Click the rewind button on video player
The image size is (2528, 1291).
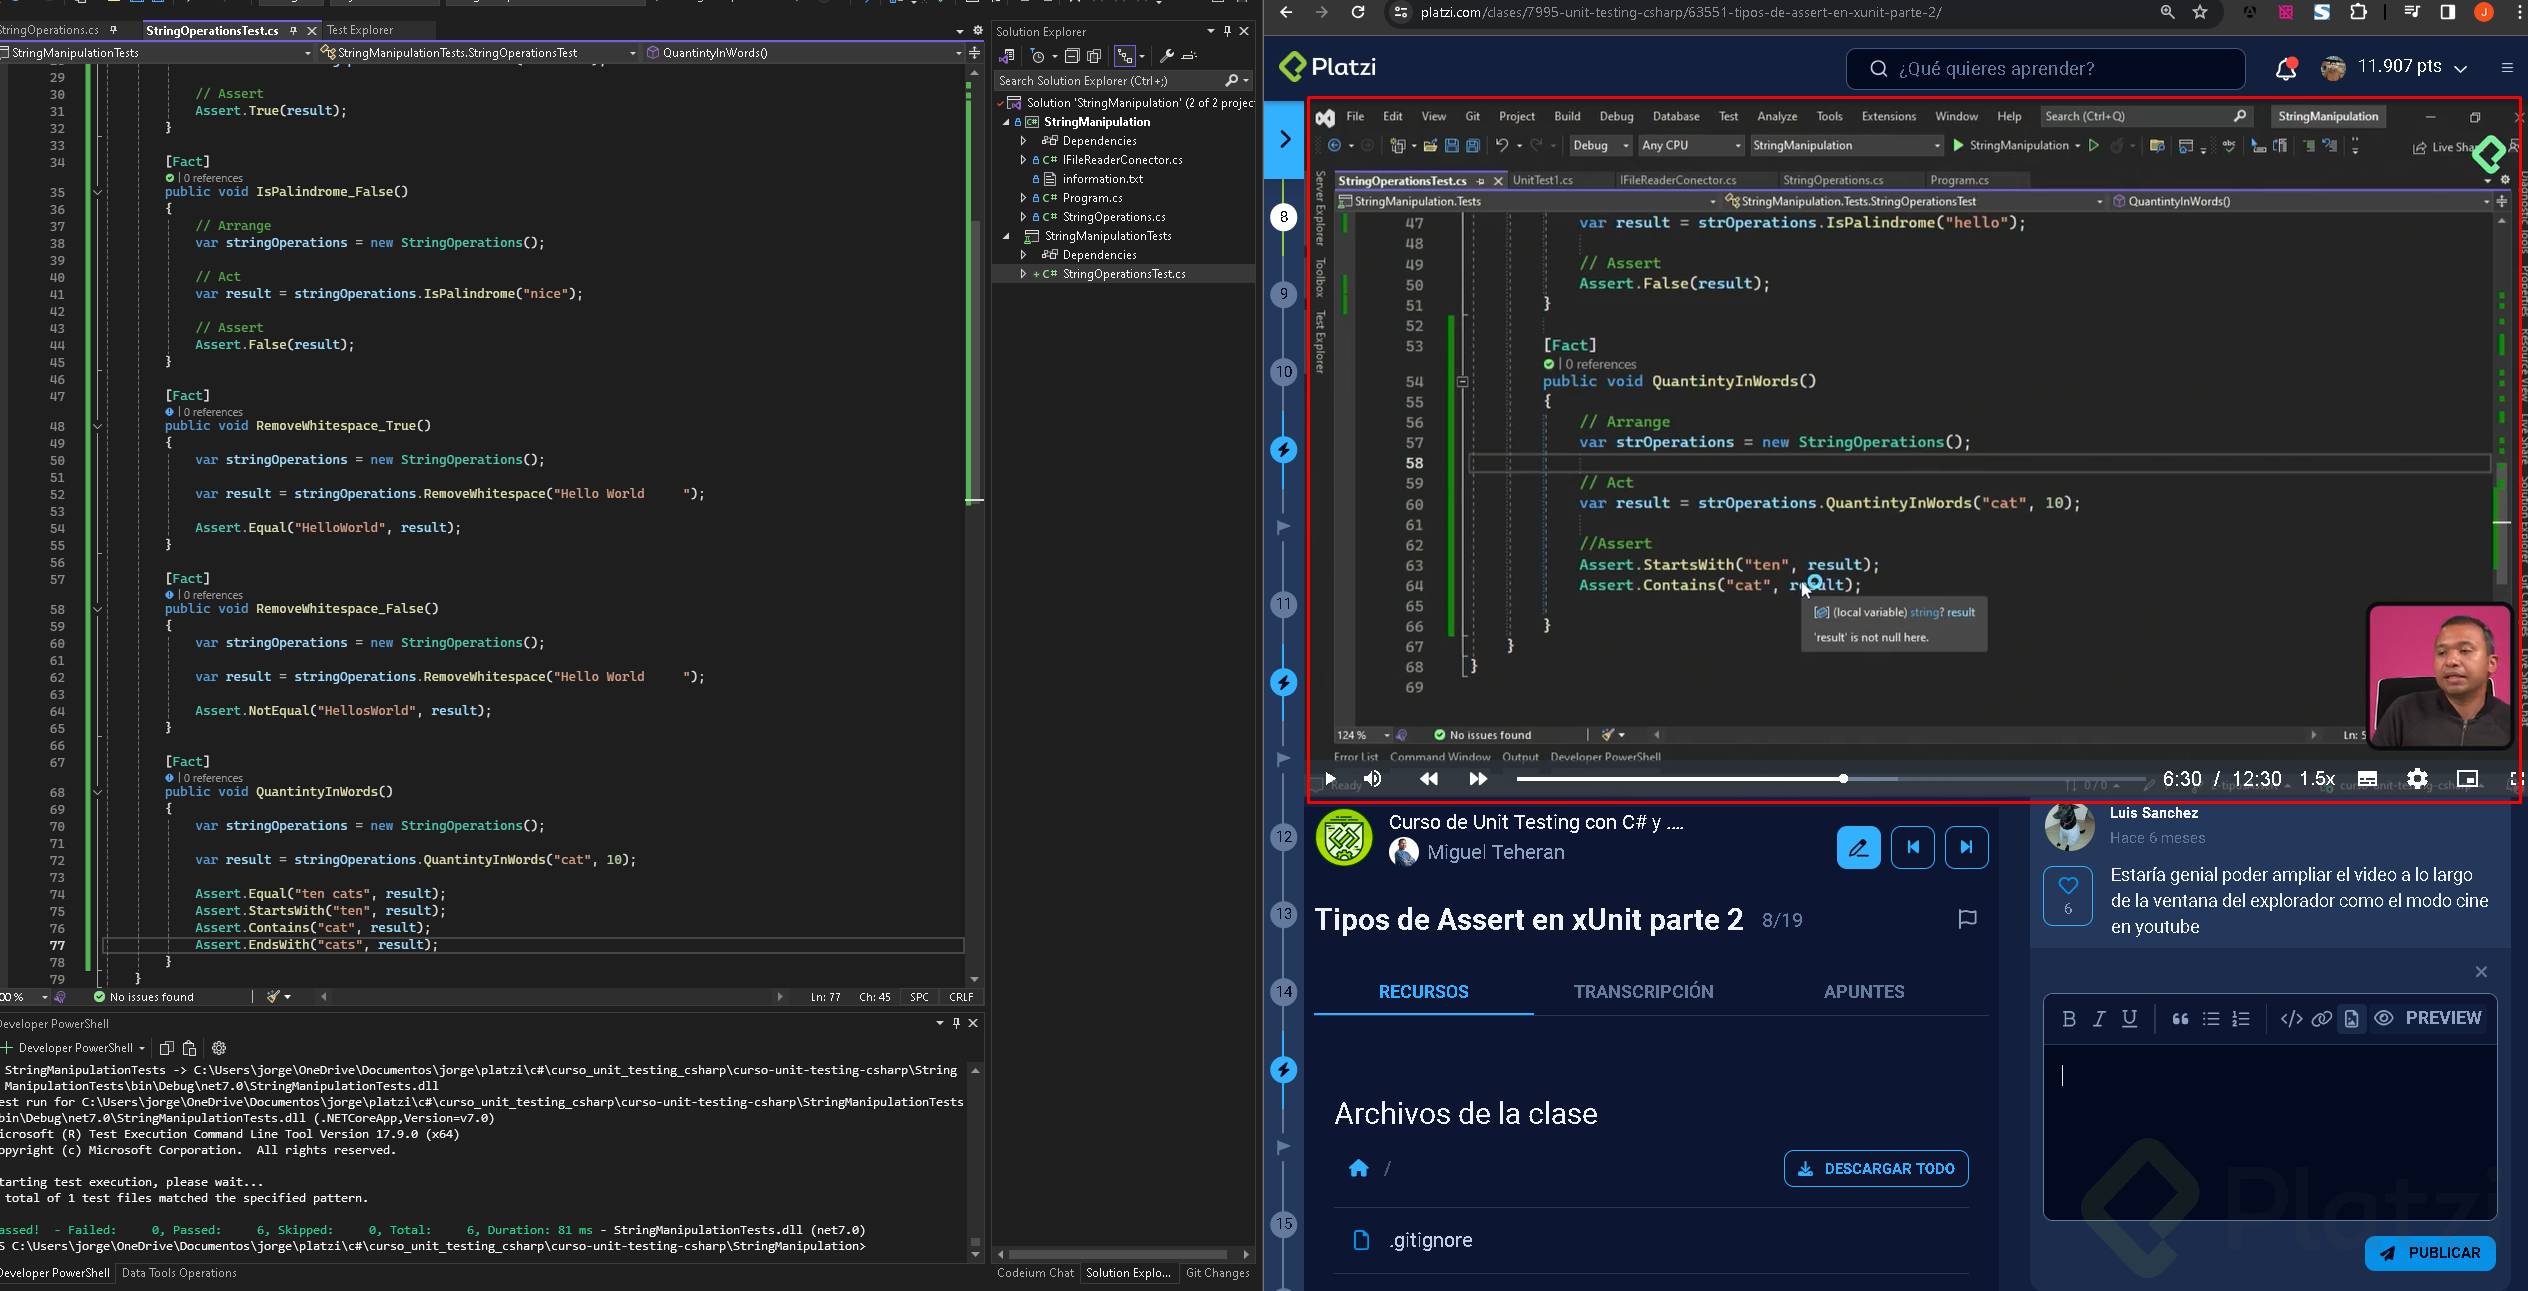pos(1429,779)
